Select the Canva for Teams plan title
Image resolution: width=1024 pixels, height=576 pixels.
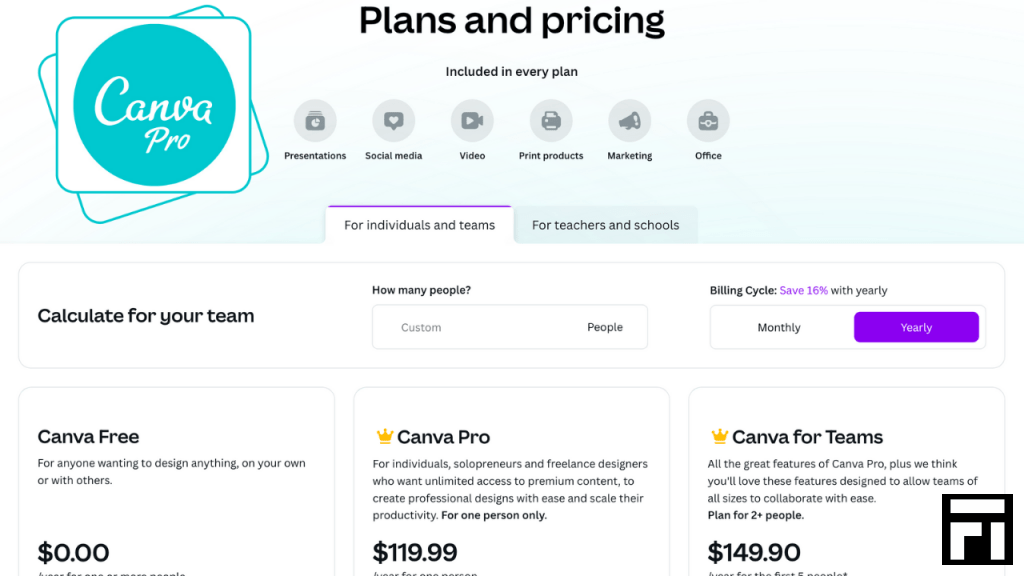[x=807, y=437]
